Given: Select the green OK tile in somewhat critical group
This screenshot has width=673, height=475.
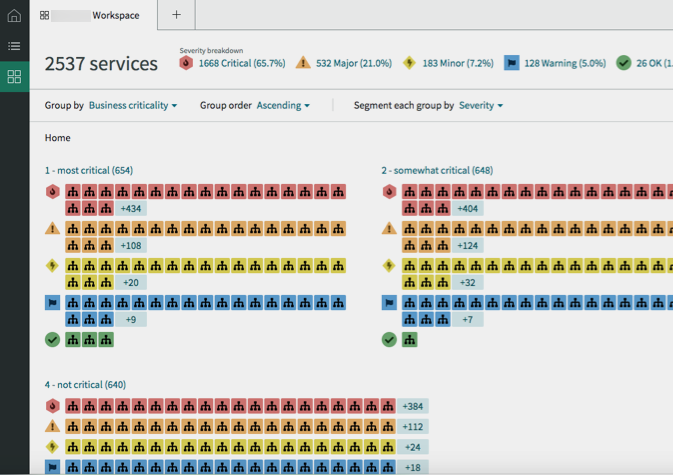Looking at the screenshot, I should (x=410, y=340).
